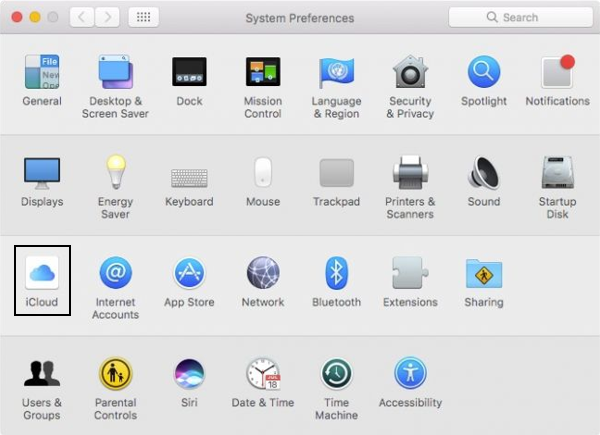Open Energy Saver settings
The height and width of the screenshot is (435, 600).
click(x=115, y=187)
